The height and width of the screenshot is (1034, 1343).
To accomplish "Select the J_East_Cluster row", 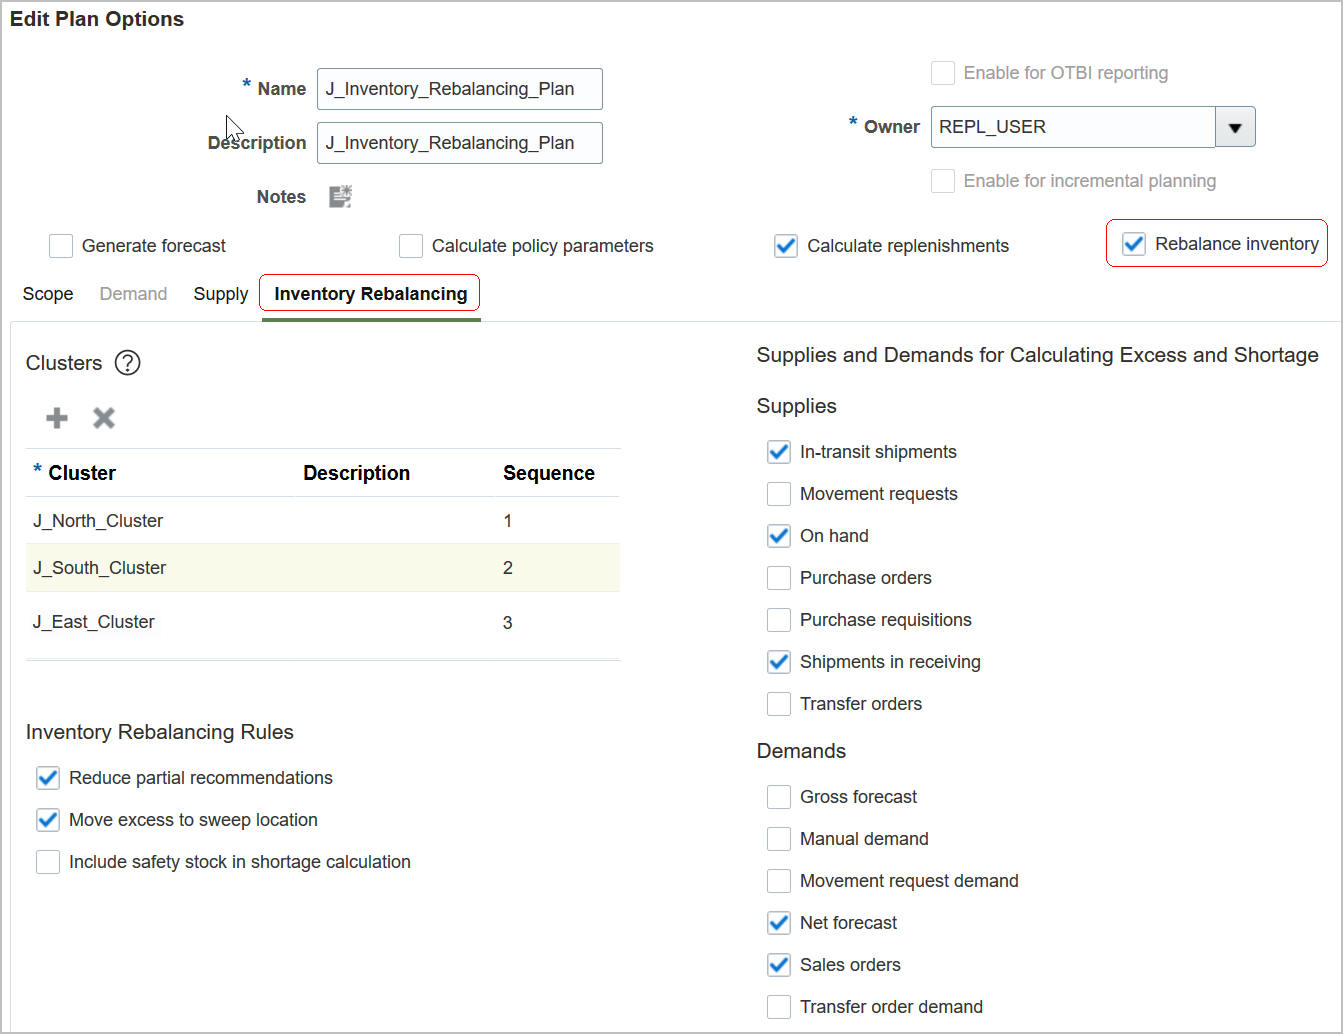I will [94, 622].
